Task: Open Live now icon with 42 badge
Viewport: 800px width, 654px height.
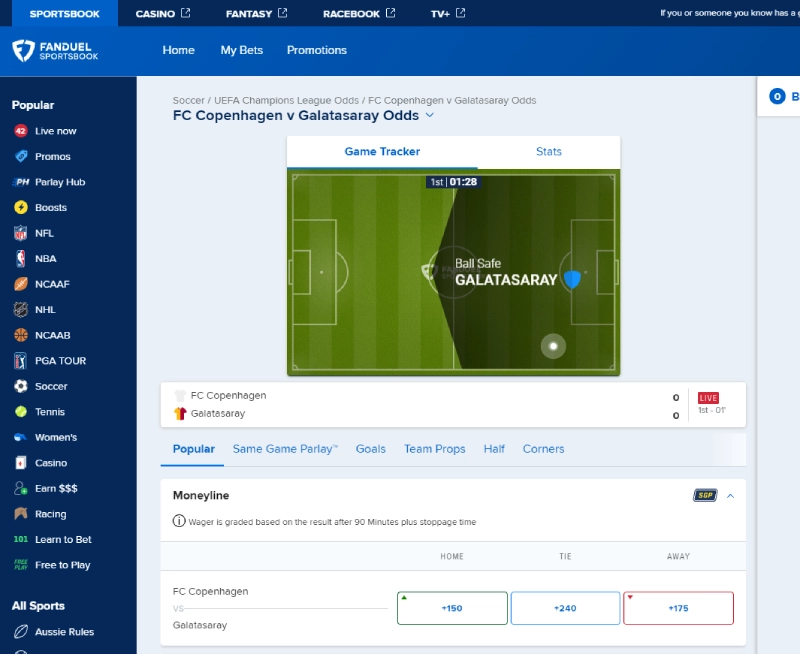Action: coord(20,131)
